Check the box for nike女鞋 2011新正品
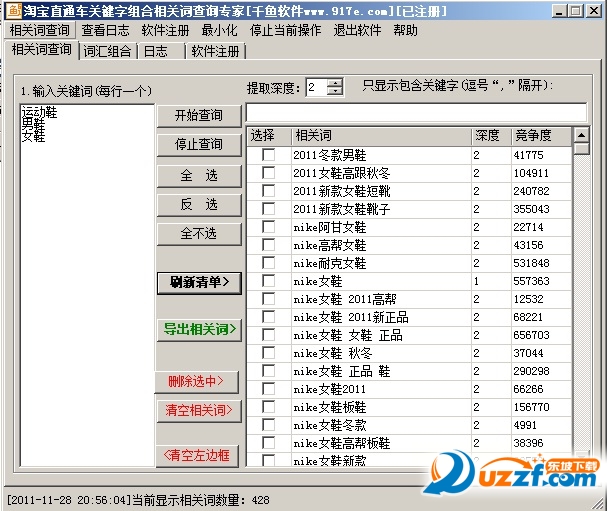The image size is (607, 511). 268,317
